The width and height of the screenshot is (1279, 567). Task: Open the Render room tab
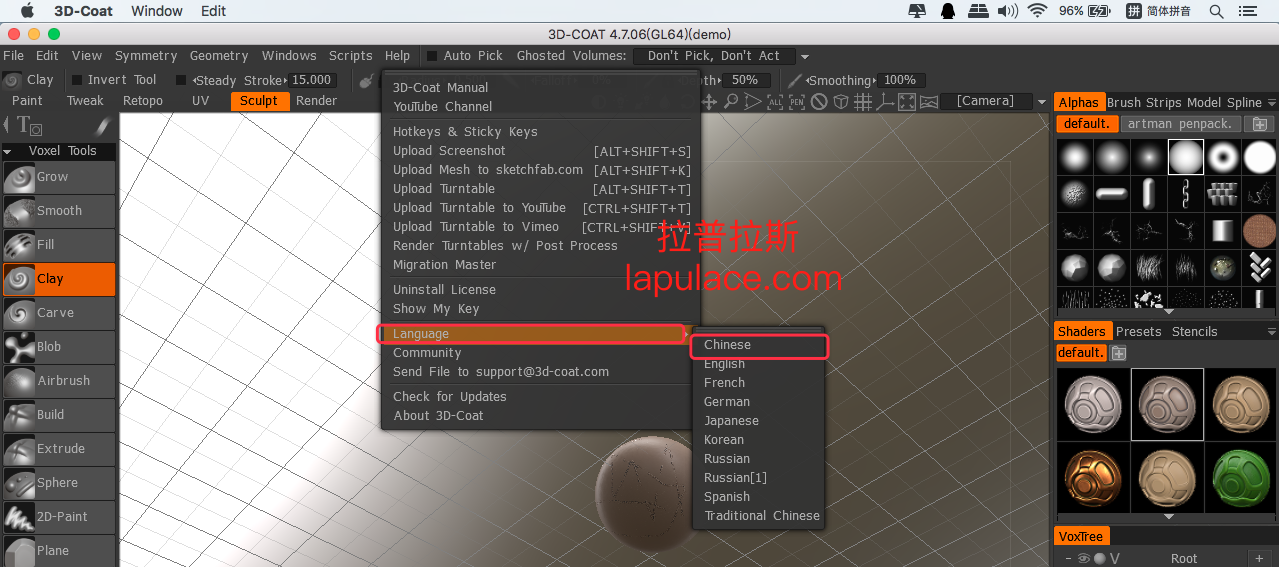317,101
